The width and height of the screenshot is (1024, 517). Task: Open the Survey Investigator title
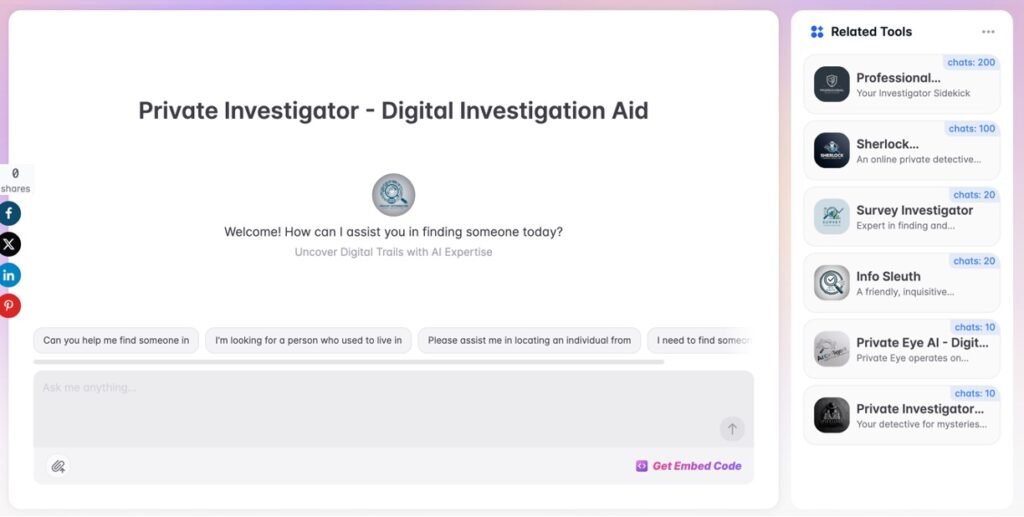coord(914,210)
